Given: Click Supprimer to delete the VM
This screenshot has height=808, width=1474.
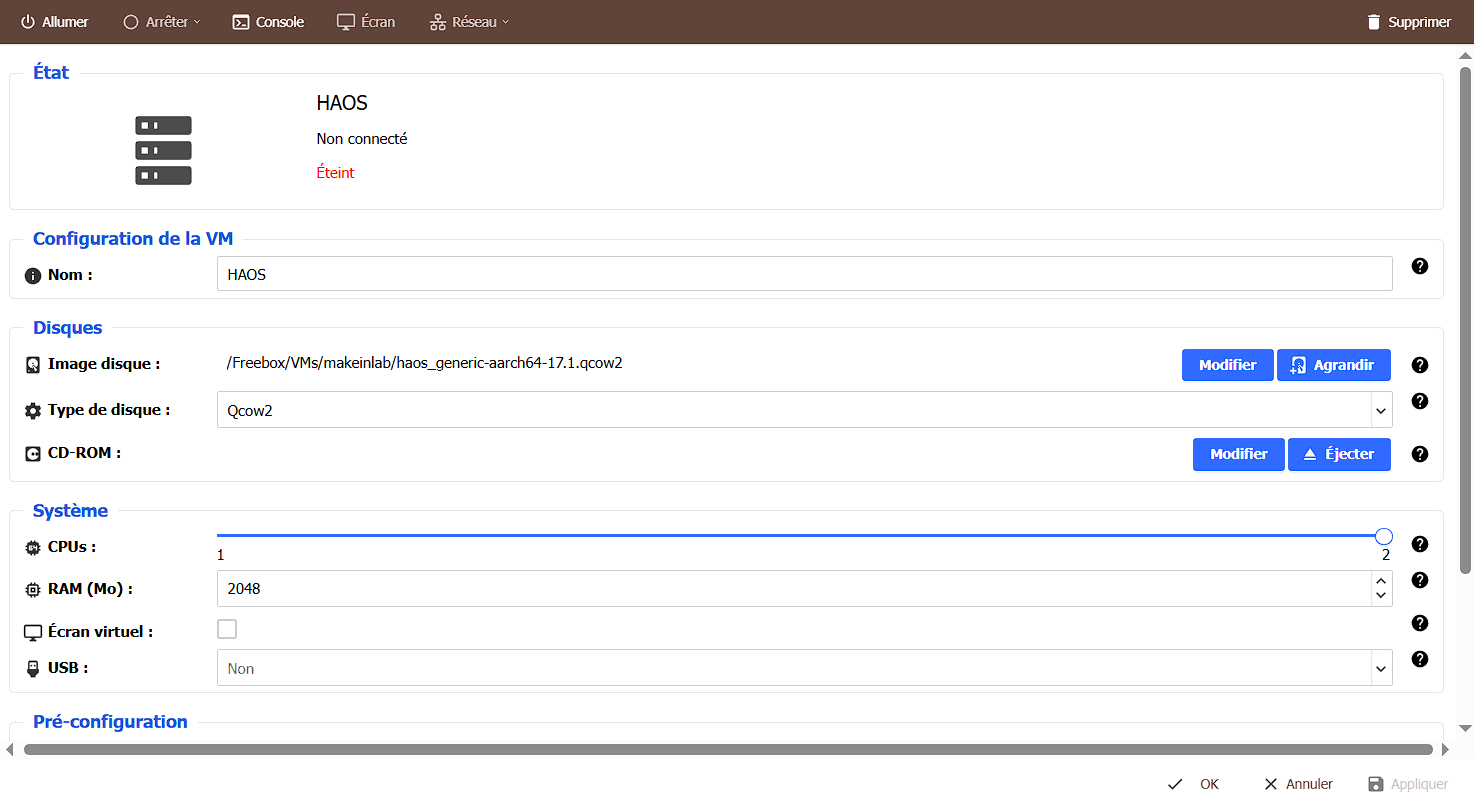Looking at the screenshot, I should pyautogui.click(x=1408, y=22).
